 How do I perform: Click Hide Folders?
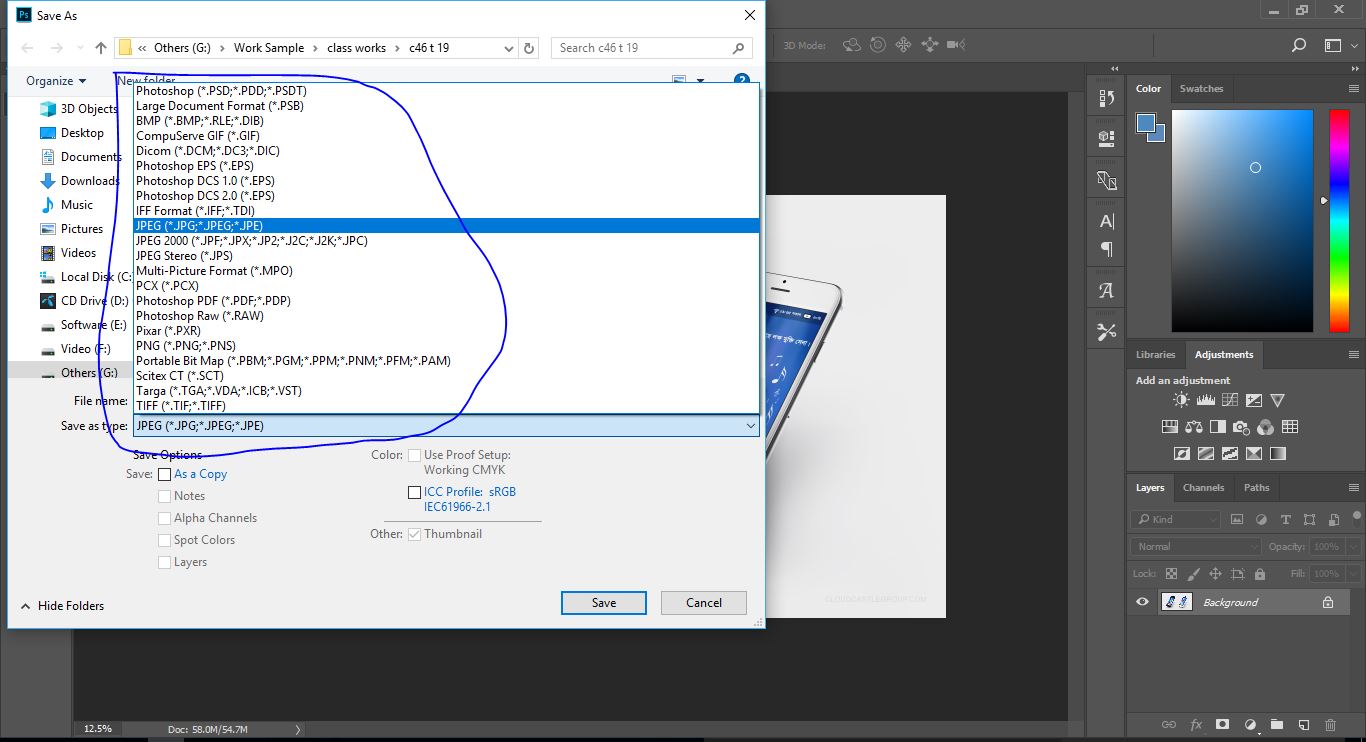[62, 606]
